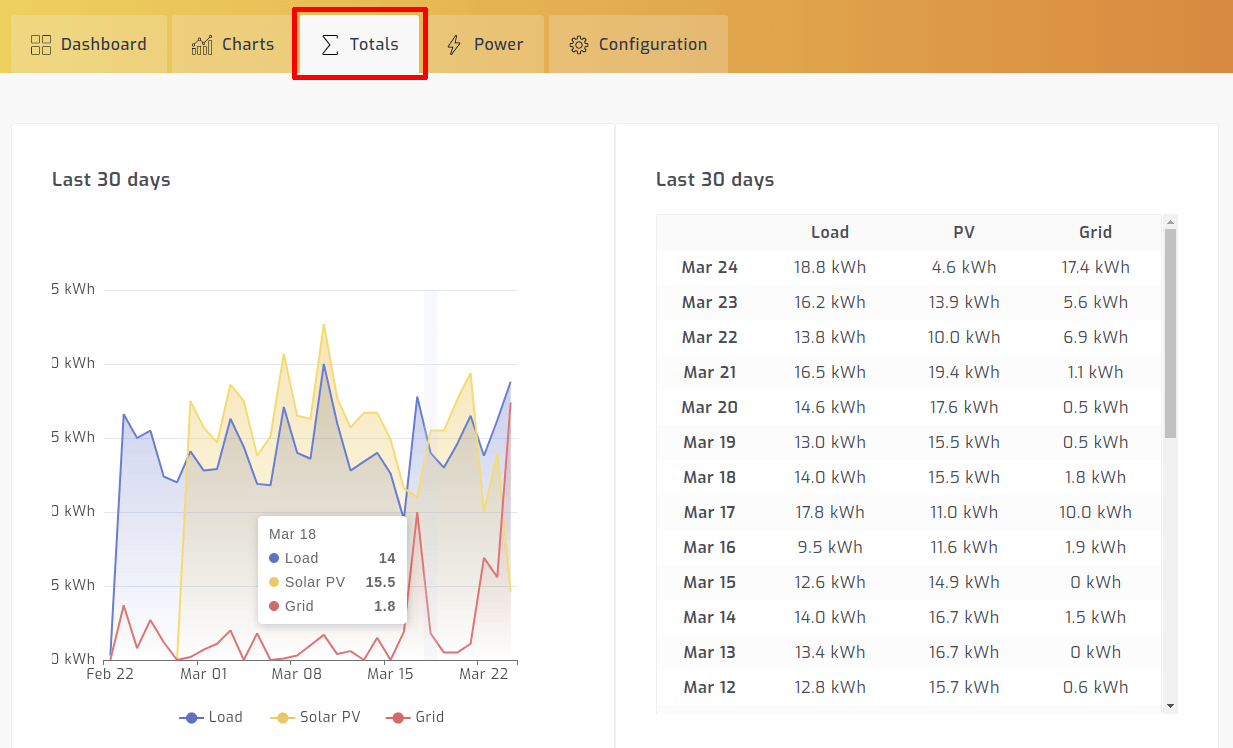The image size is (1233, 748).
Task: Click the Charts bar-chart icon
Action: (x=200, y=43)
